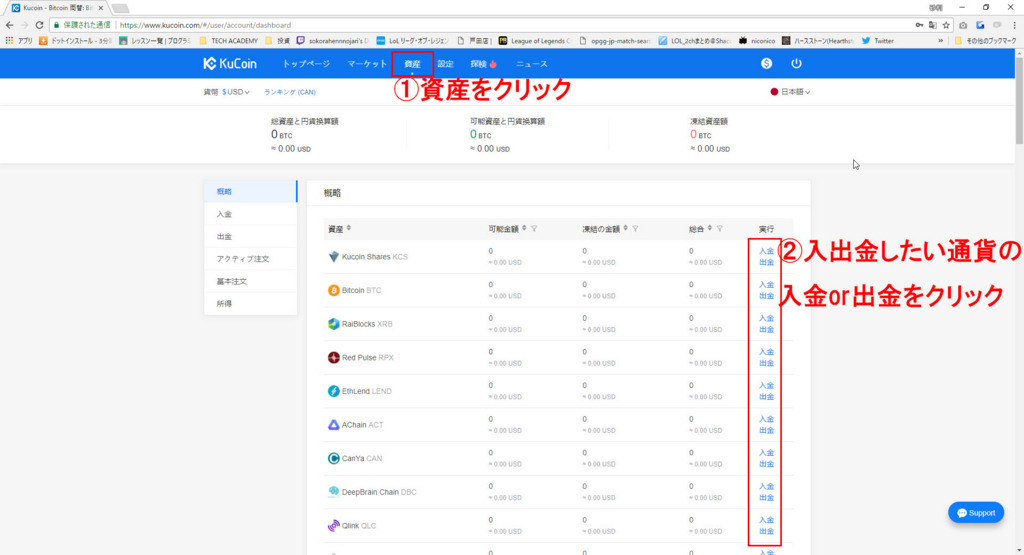The width and height of the screenshot is (1024, 555).
Task: Click the Support chat button
Action: (976, 513)
